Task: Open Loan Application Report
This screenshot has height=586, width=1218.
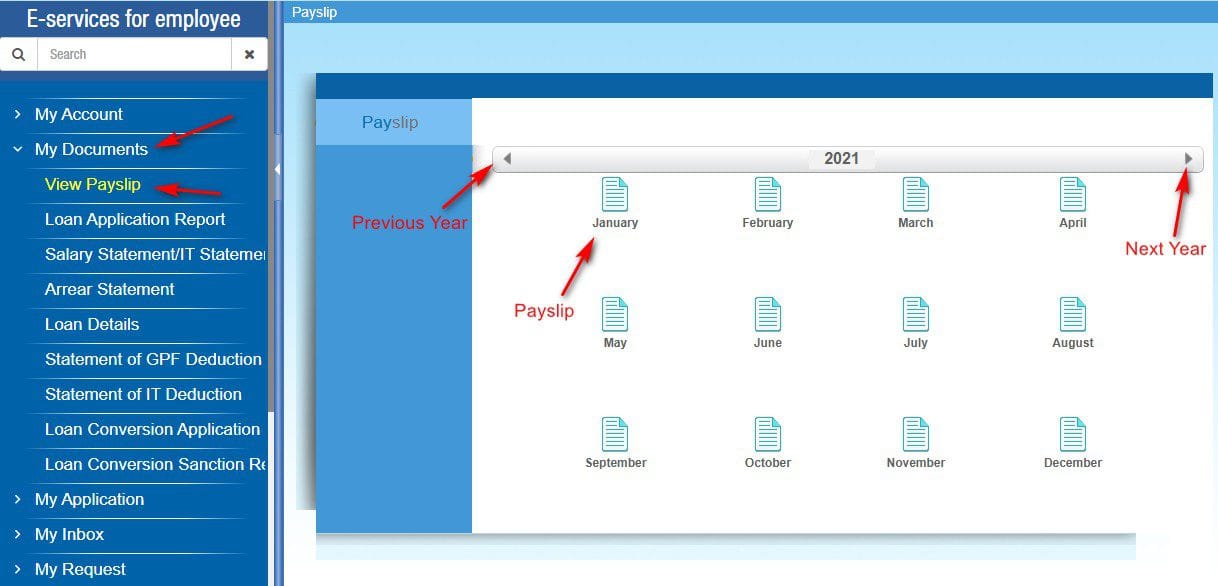Action: click(135, 220)
